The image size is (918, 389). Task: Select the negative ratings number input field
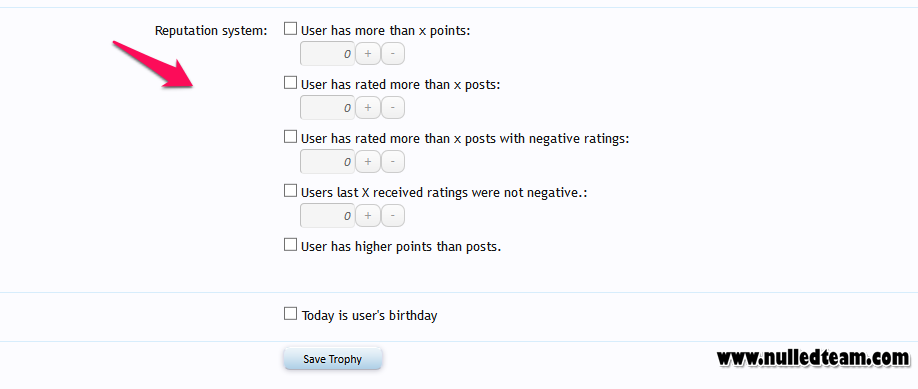[327, 162]
